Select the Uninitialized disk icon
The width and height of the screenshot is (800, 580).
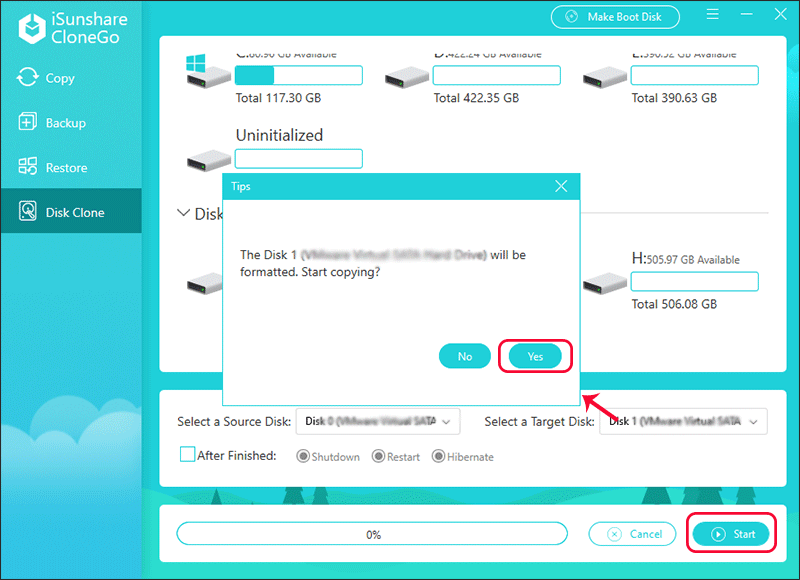click(x=205, y=160)
